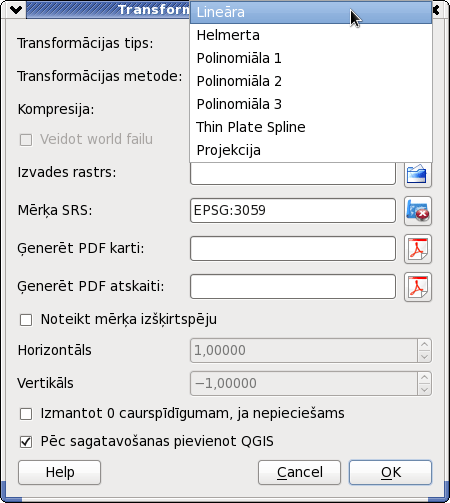The width and height of the screenshot is (450, 503).
Task: Choose Projekcija transformation type
Action: (x=311, y=150)
